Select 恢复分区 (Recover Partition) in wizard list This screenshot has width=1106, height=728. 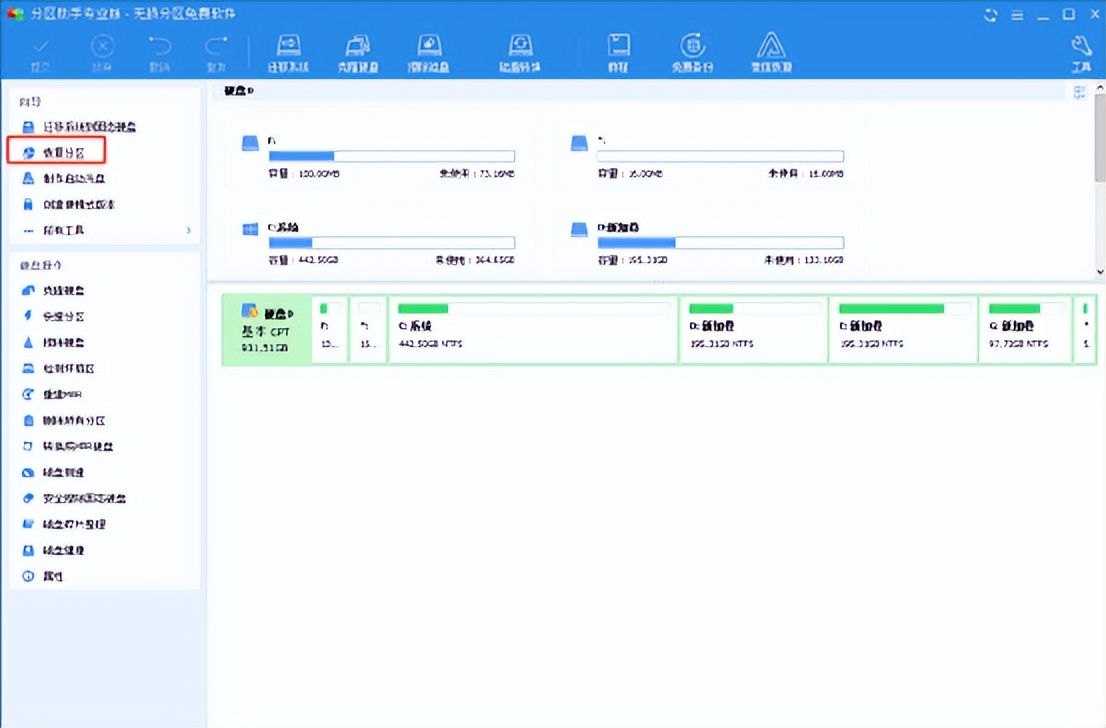point(64,152)
